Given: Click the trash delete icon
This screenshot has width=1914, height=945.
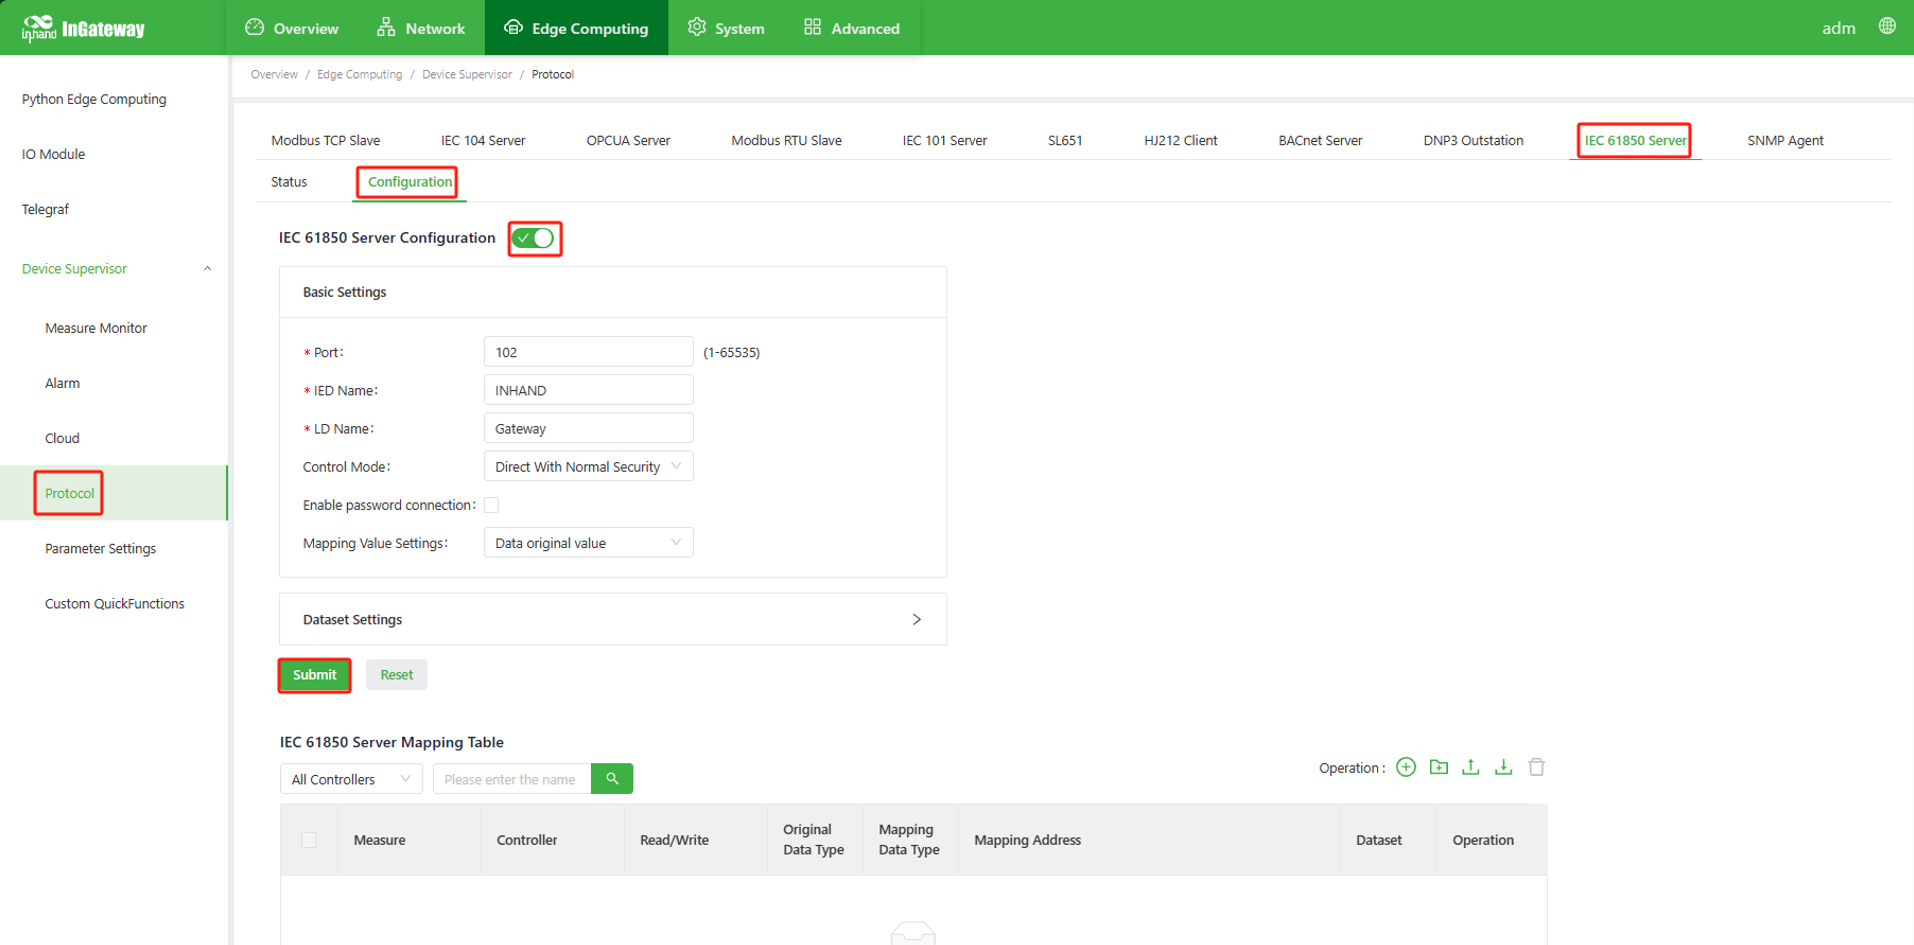Looking at the screenshot, I should [x=1536, y=767].
